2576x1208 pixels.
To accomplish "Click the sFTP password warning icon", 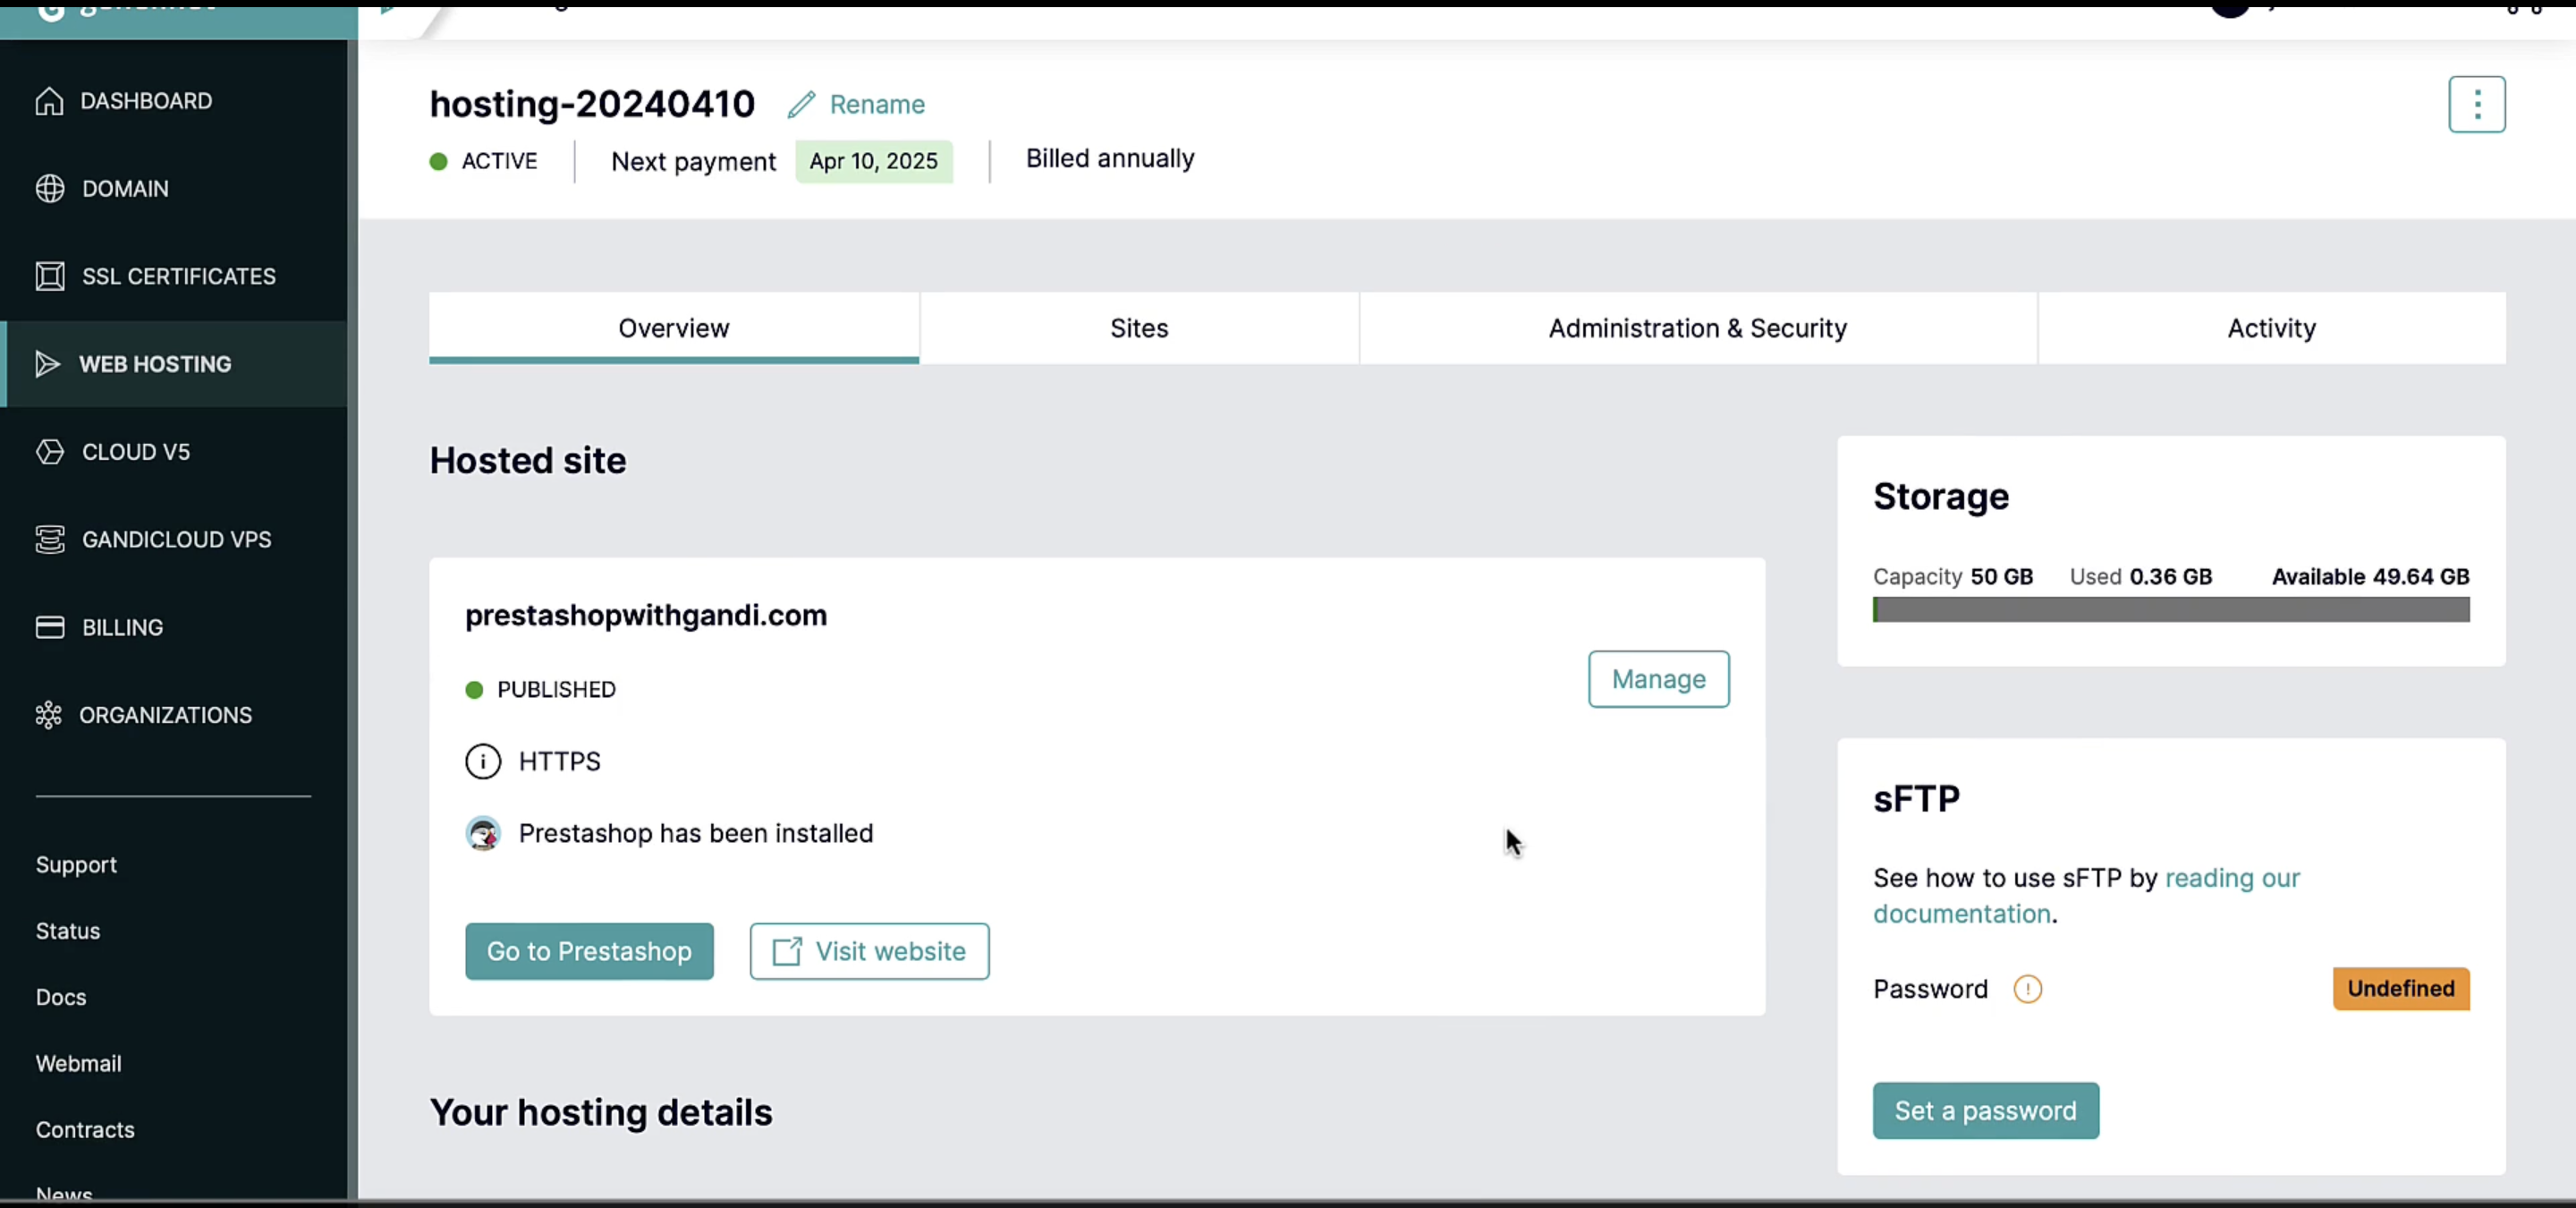I will (2027, 989).
